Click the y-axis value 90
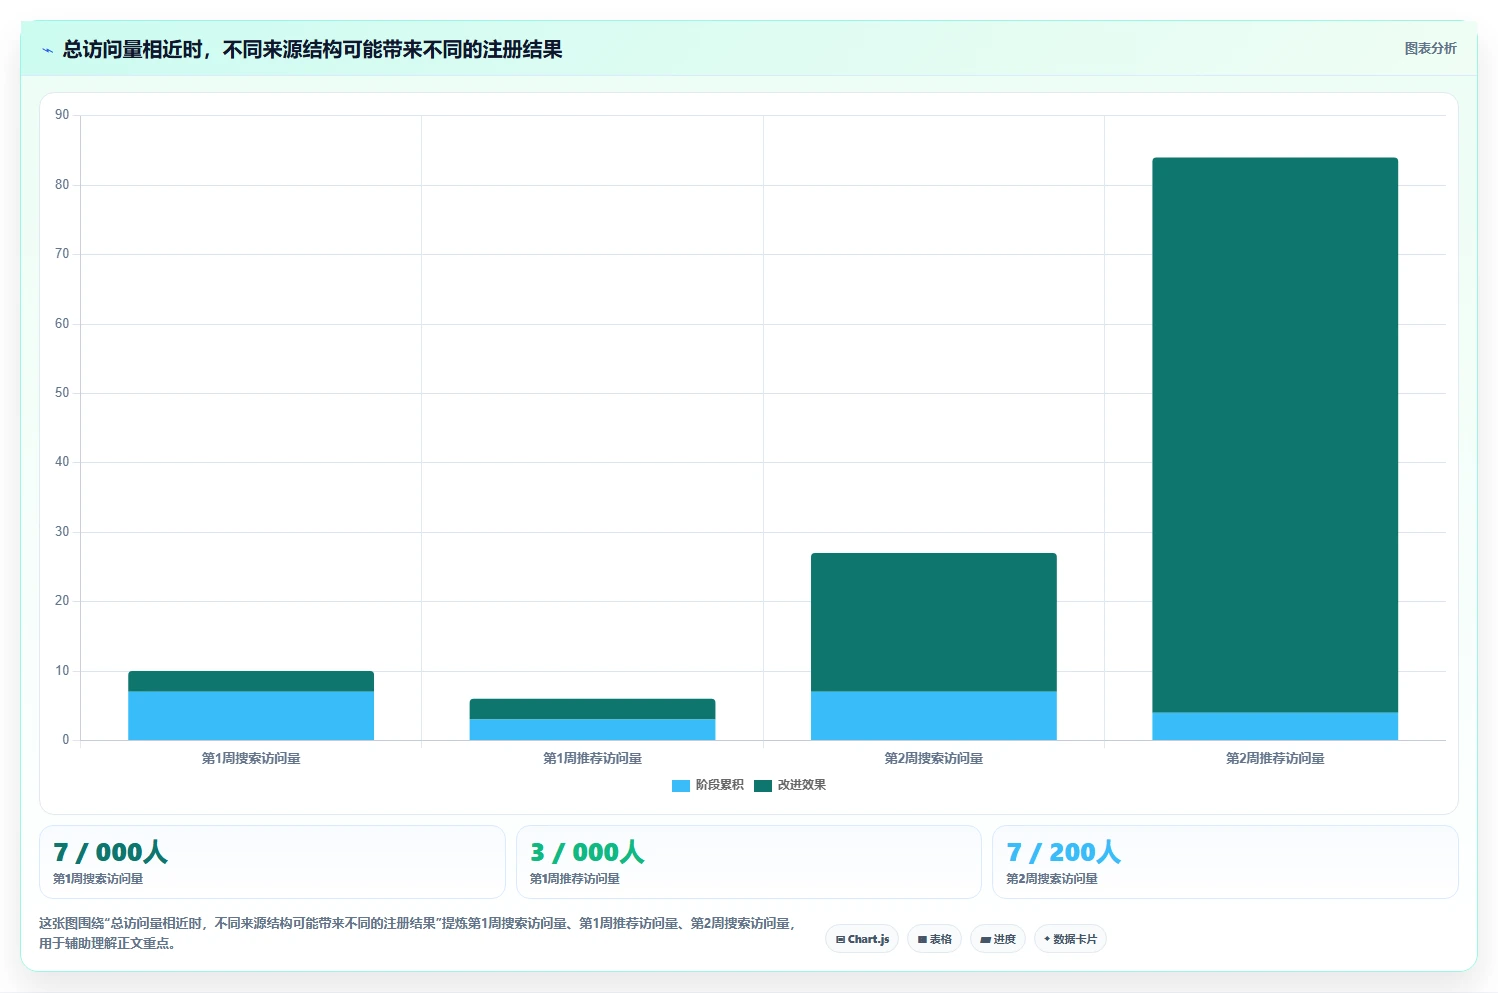1498x993 pixels. click(x=62, y=115)
